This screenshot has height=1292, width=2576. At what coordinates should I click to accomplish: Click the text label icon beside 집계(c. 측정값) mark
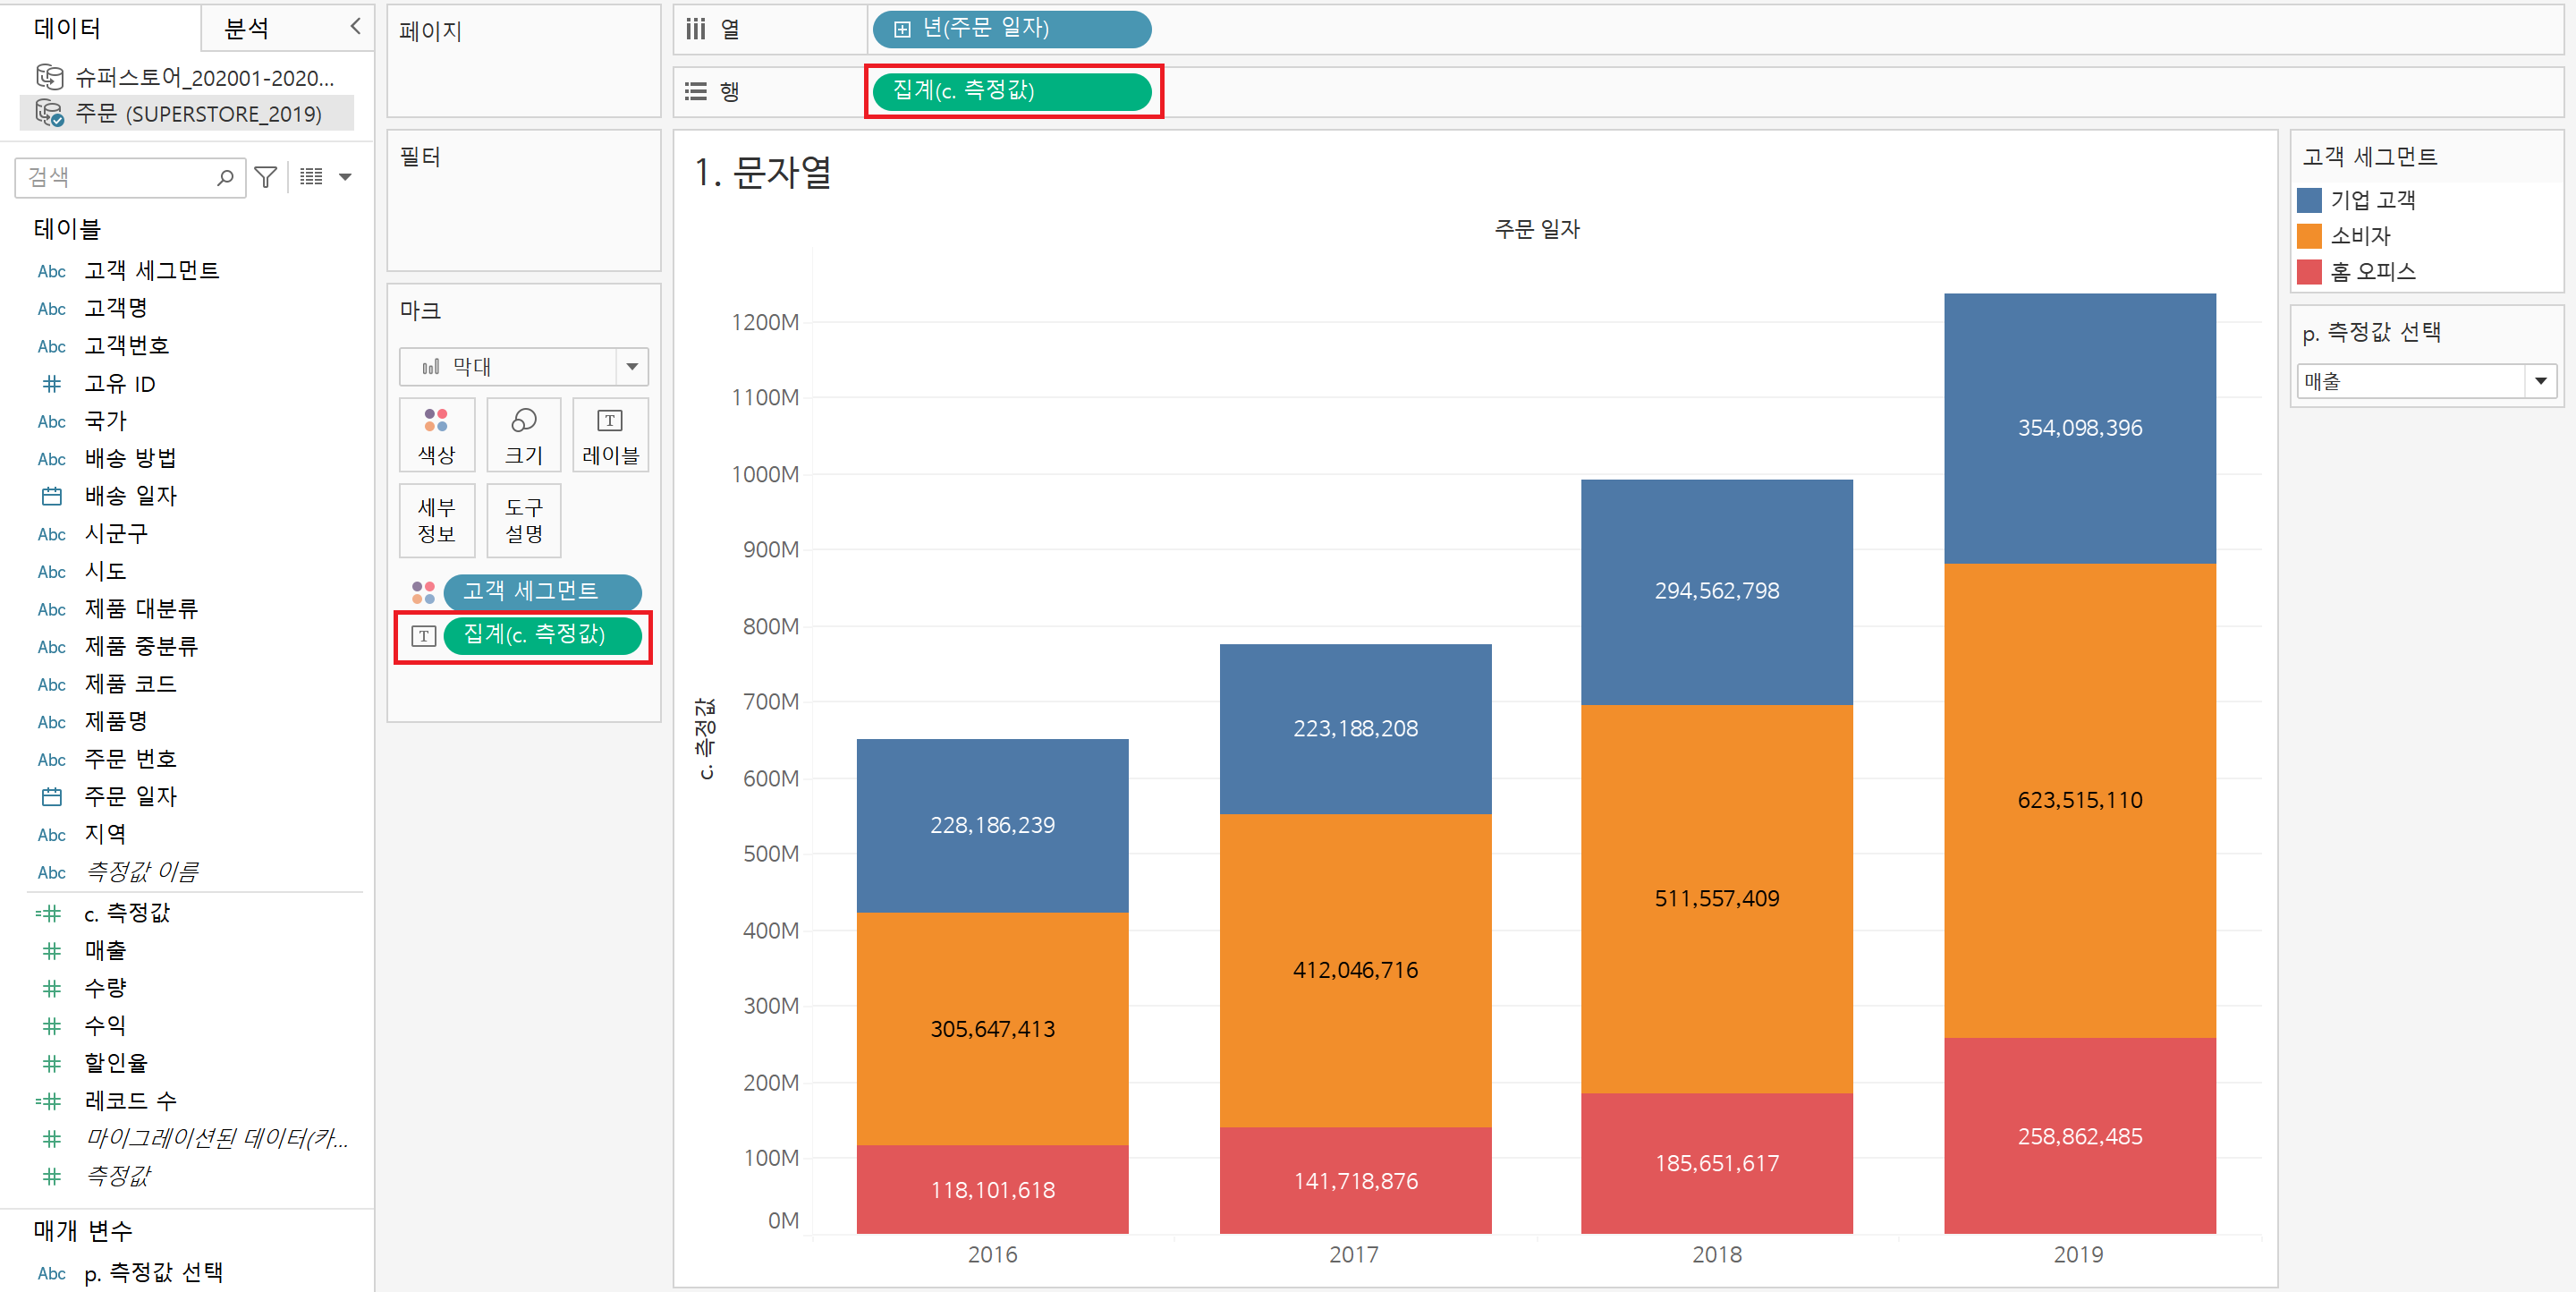point(423,635)
